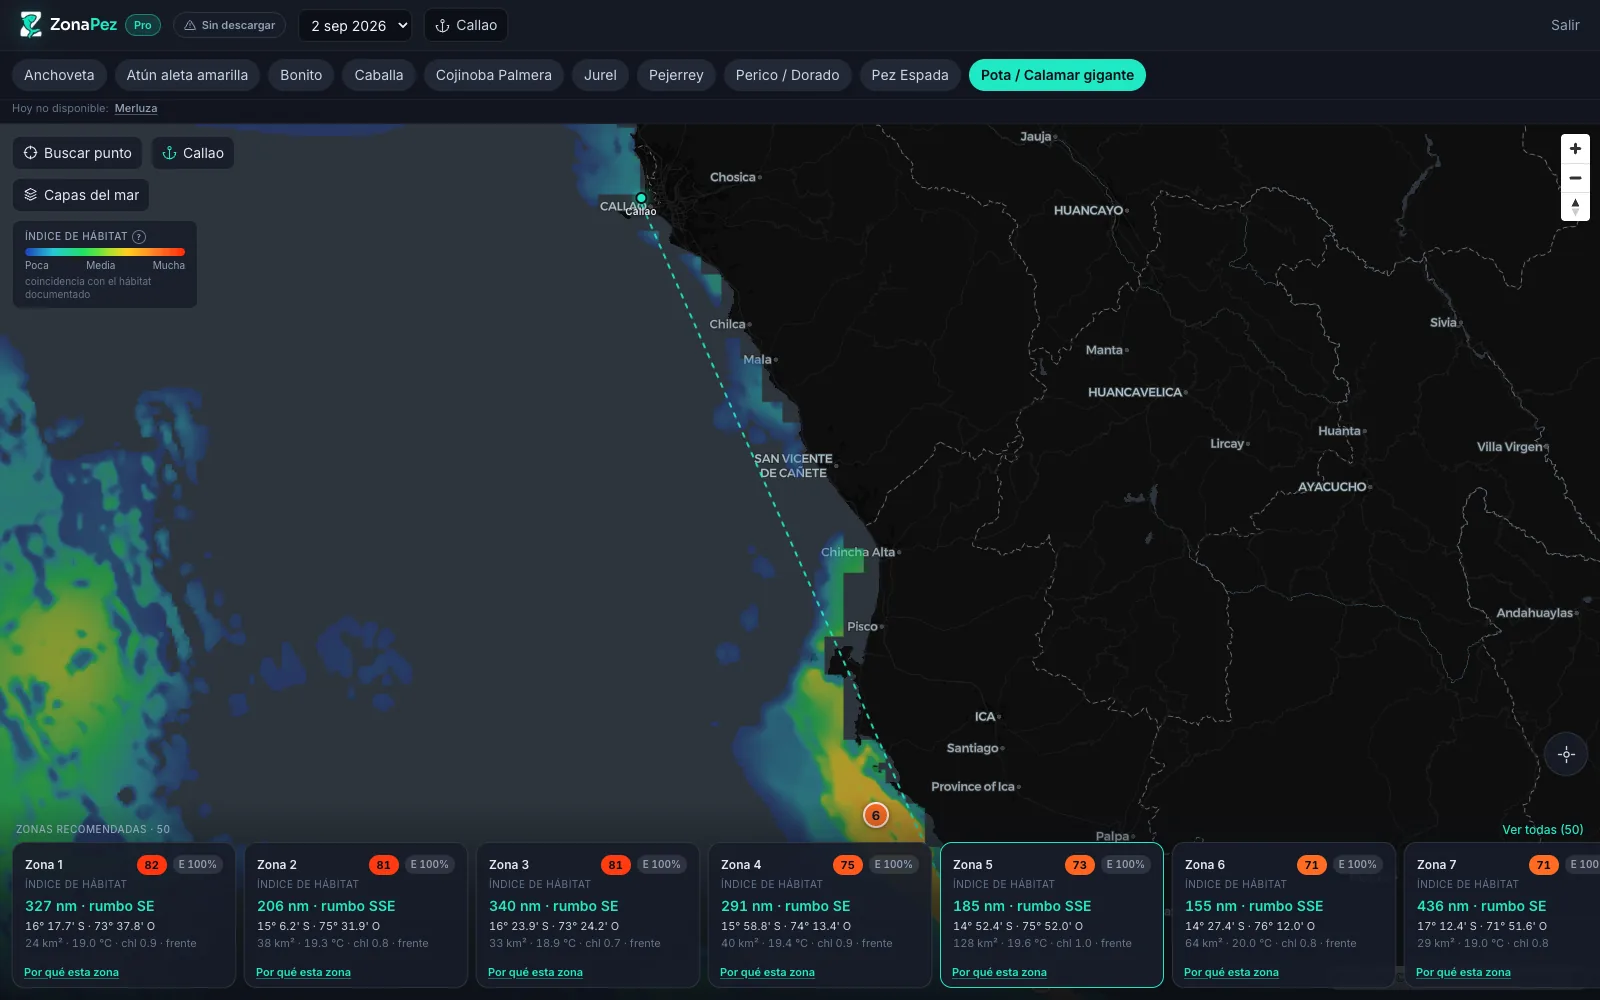Screen dimensions: 1600x1000
Task: Click the score badge 82 on Zona 1
Action: pos(151,864)
